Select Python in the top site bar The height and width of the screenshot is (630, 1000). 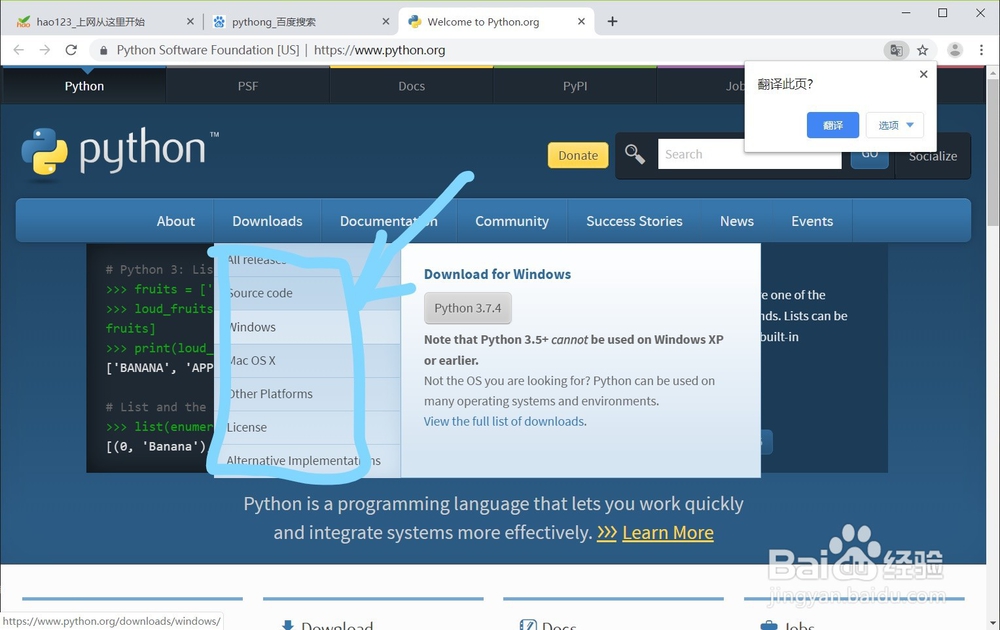coord(84,86)
